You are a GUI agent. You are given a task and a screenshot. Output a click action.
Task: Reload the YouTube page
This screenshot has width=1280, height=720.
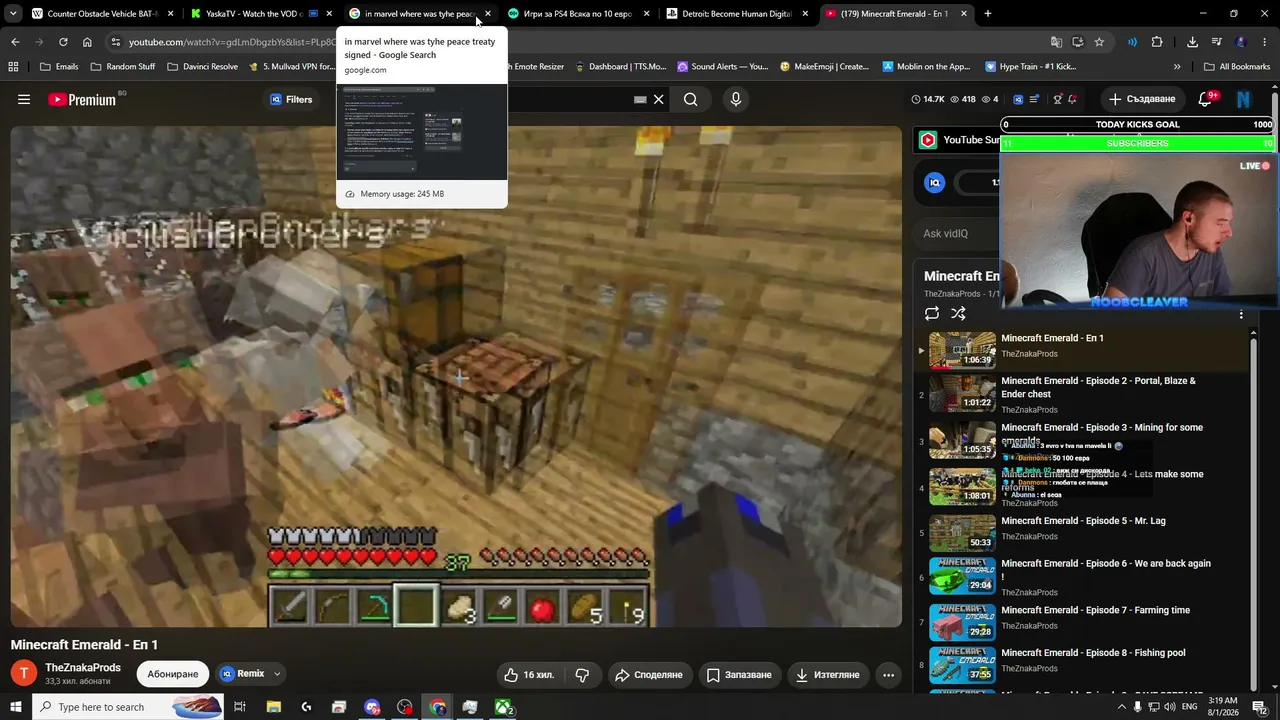pyautogui.click(x=63, y=42)
